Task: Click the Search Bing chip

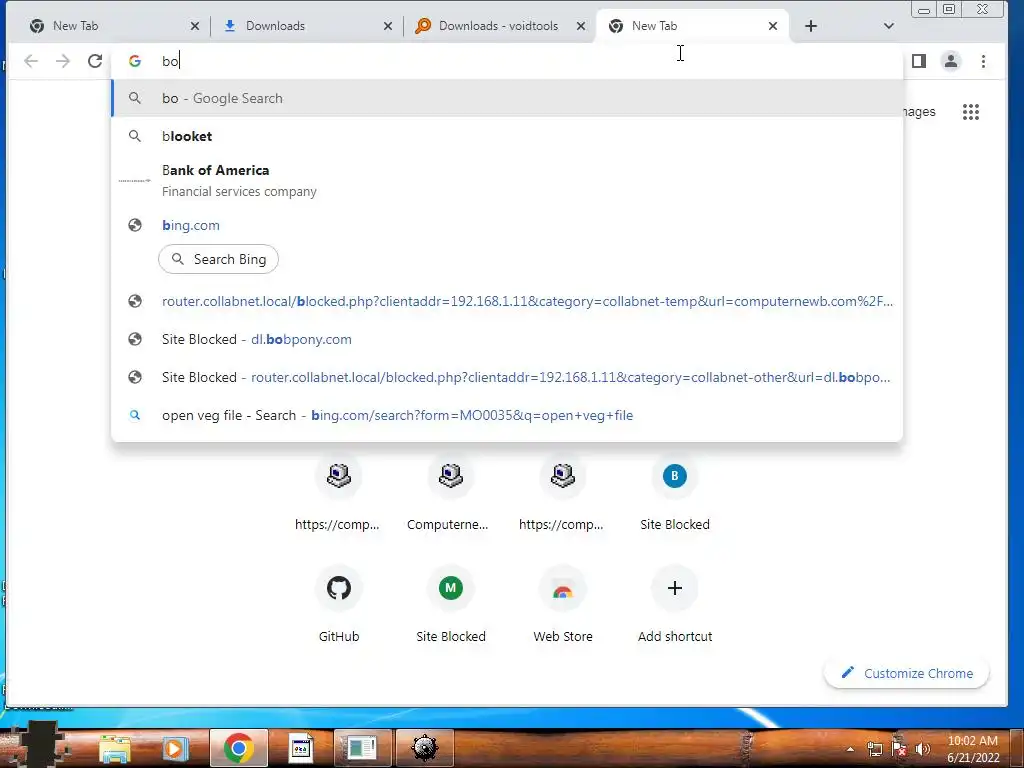Action: 218,259
